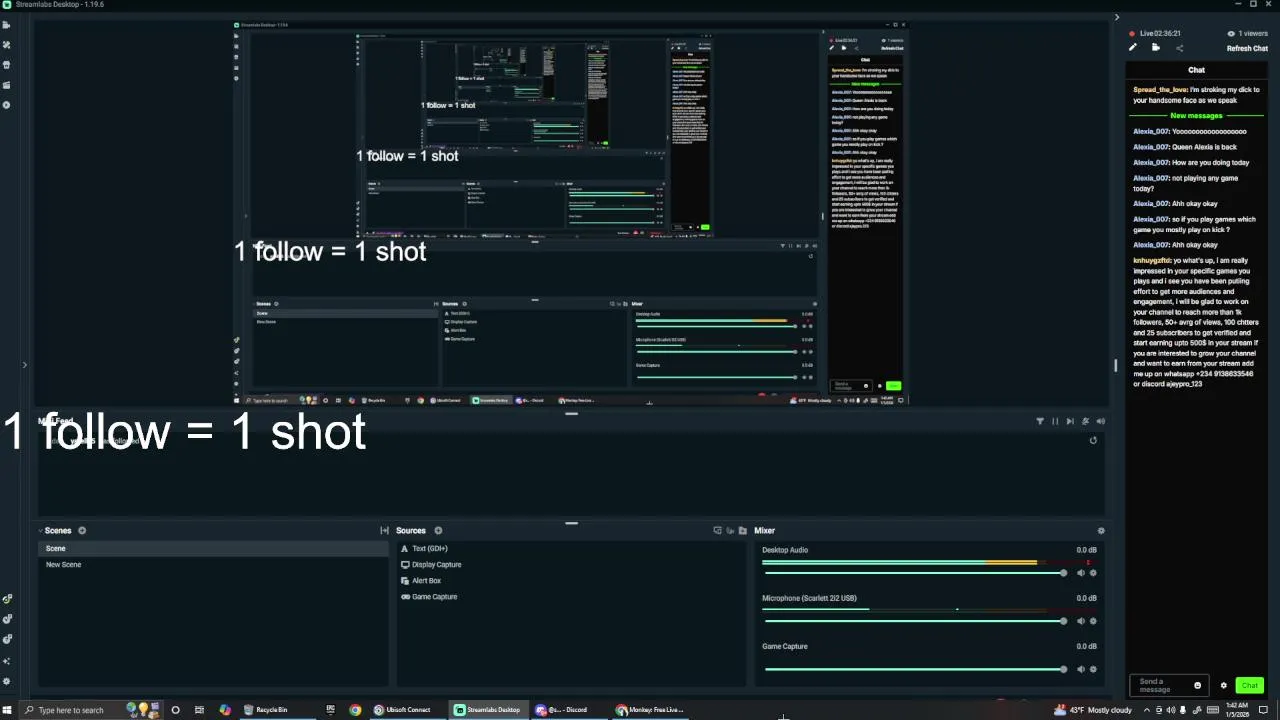This screenshot has width=1280, height=720.
Task: Skip the current alert in the Mini Feed
Action: [x=1070, y=421]
